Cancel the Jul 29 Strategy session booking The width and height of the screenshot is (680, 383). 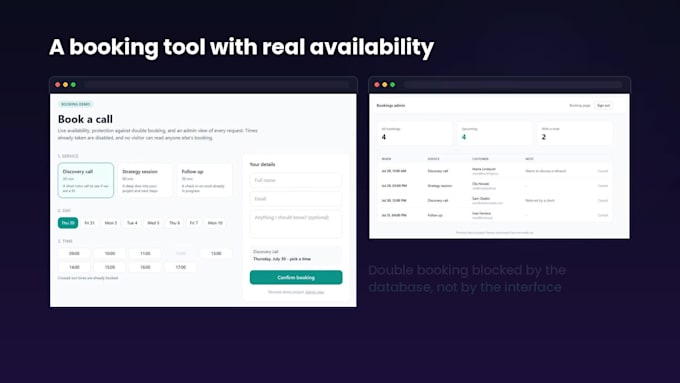pos(603,186)
